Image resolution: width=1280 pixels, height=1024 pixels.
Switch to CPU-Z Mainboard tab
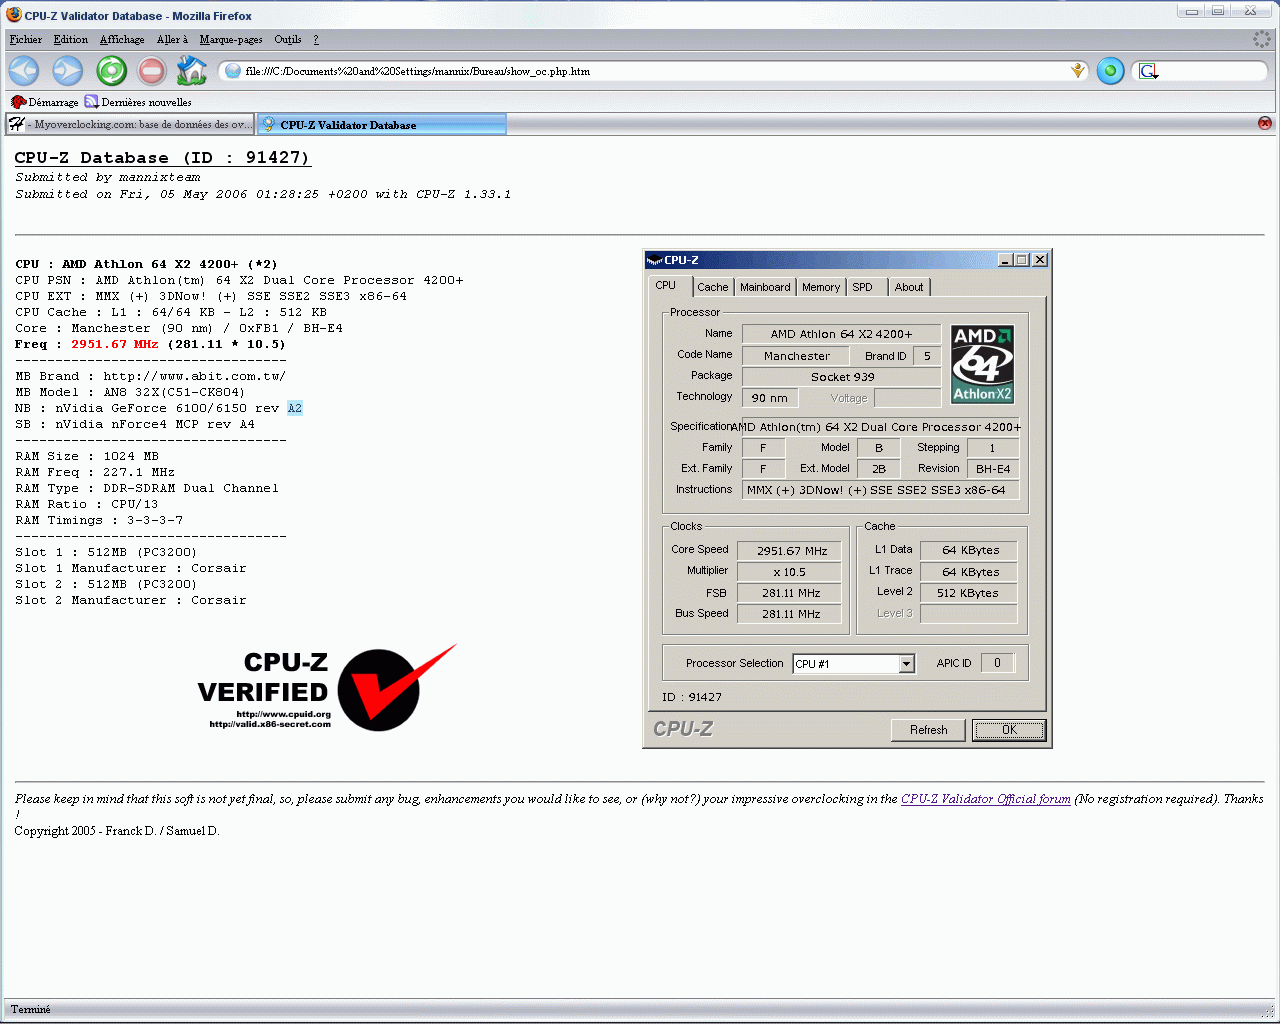(765, 287)
